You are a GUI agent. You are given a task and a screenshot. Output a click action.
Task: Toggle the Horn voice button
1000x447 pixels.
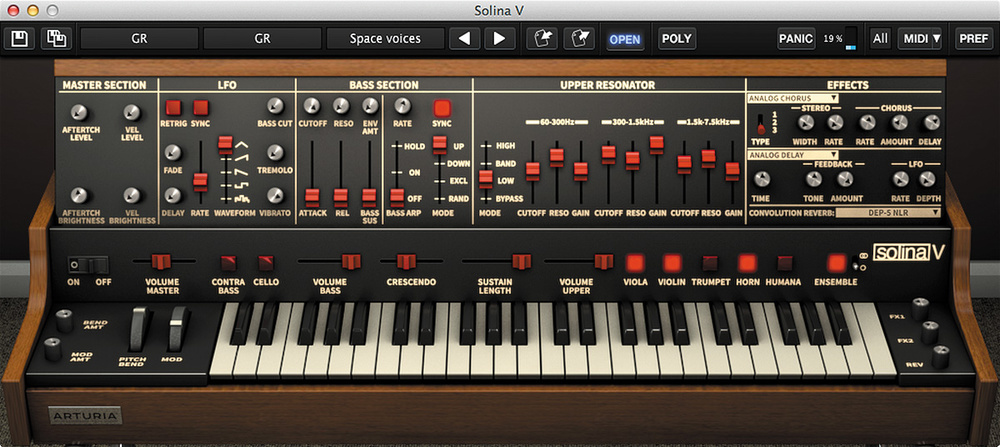coord(747,263)
